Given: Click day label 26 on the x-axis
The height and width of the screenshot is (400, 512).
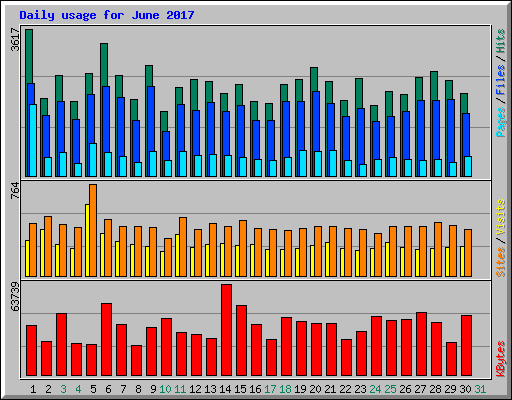Looking at the screenshot, I should [405, 389].
